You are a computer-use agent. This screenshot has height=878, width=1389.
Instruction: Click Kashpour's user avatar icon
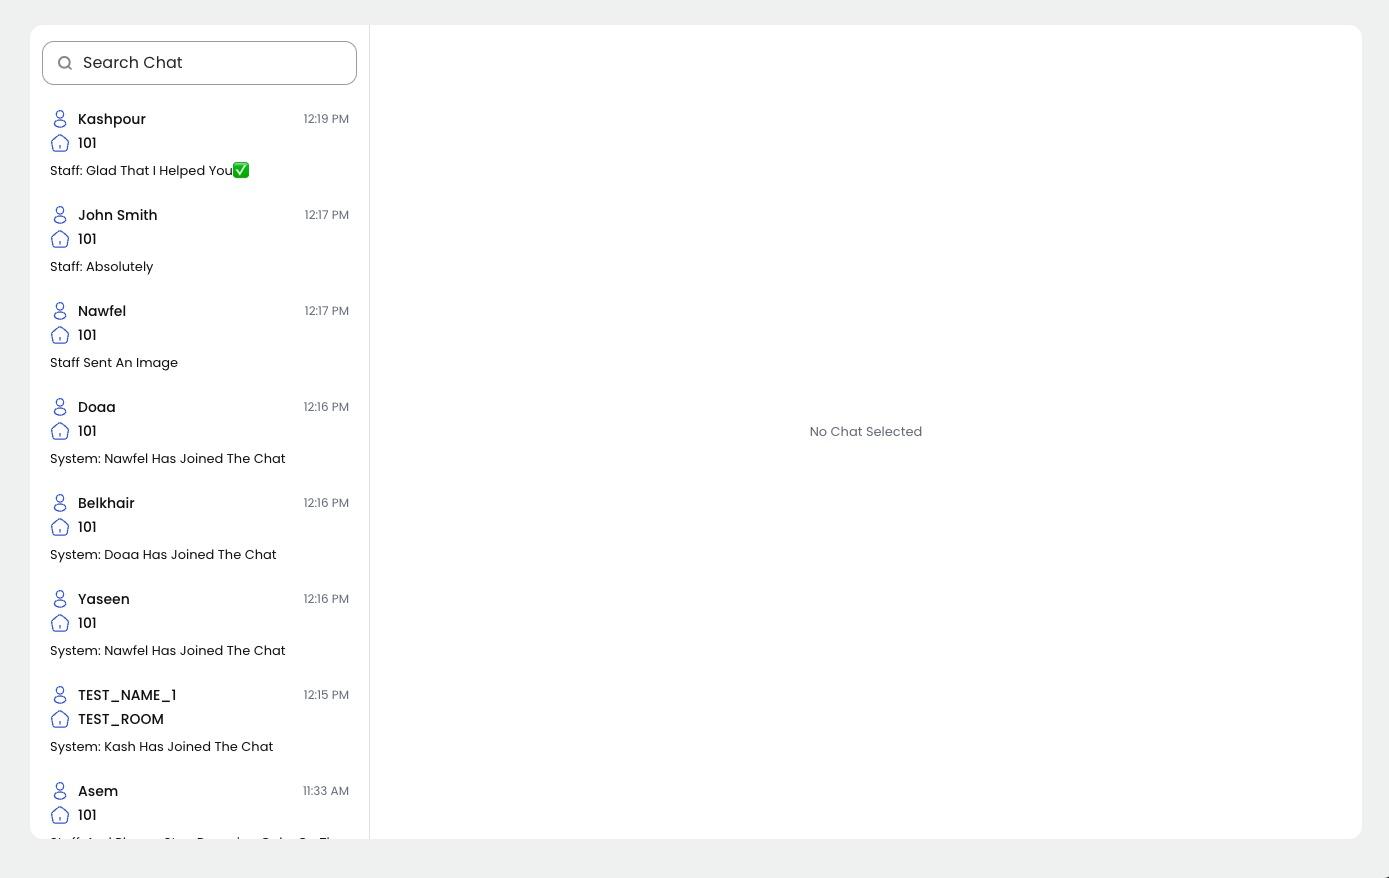(60, 119)
